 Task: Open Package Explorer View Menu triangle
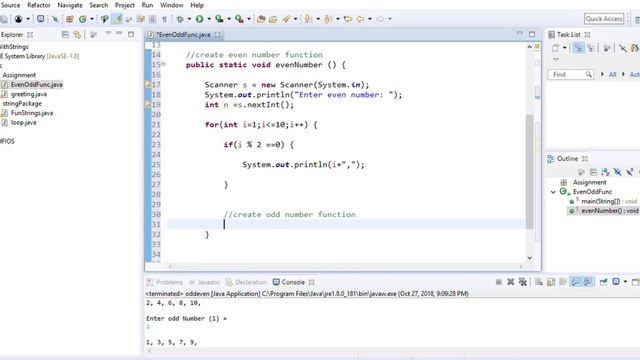[x=108, y=33]
